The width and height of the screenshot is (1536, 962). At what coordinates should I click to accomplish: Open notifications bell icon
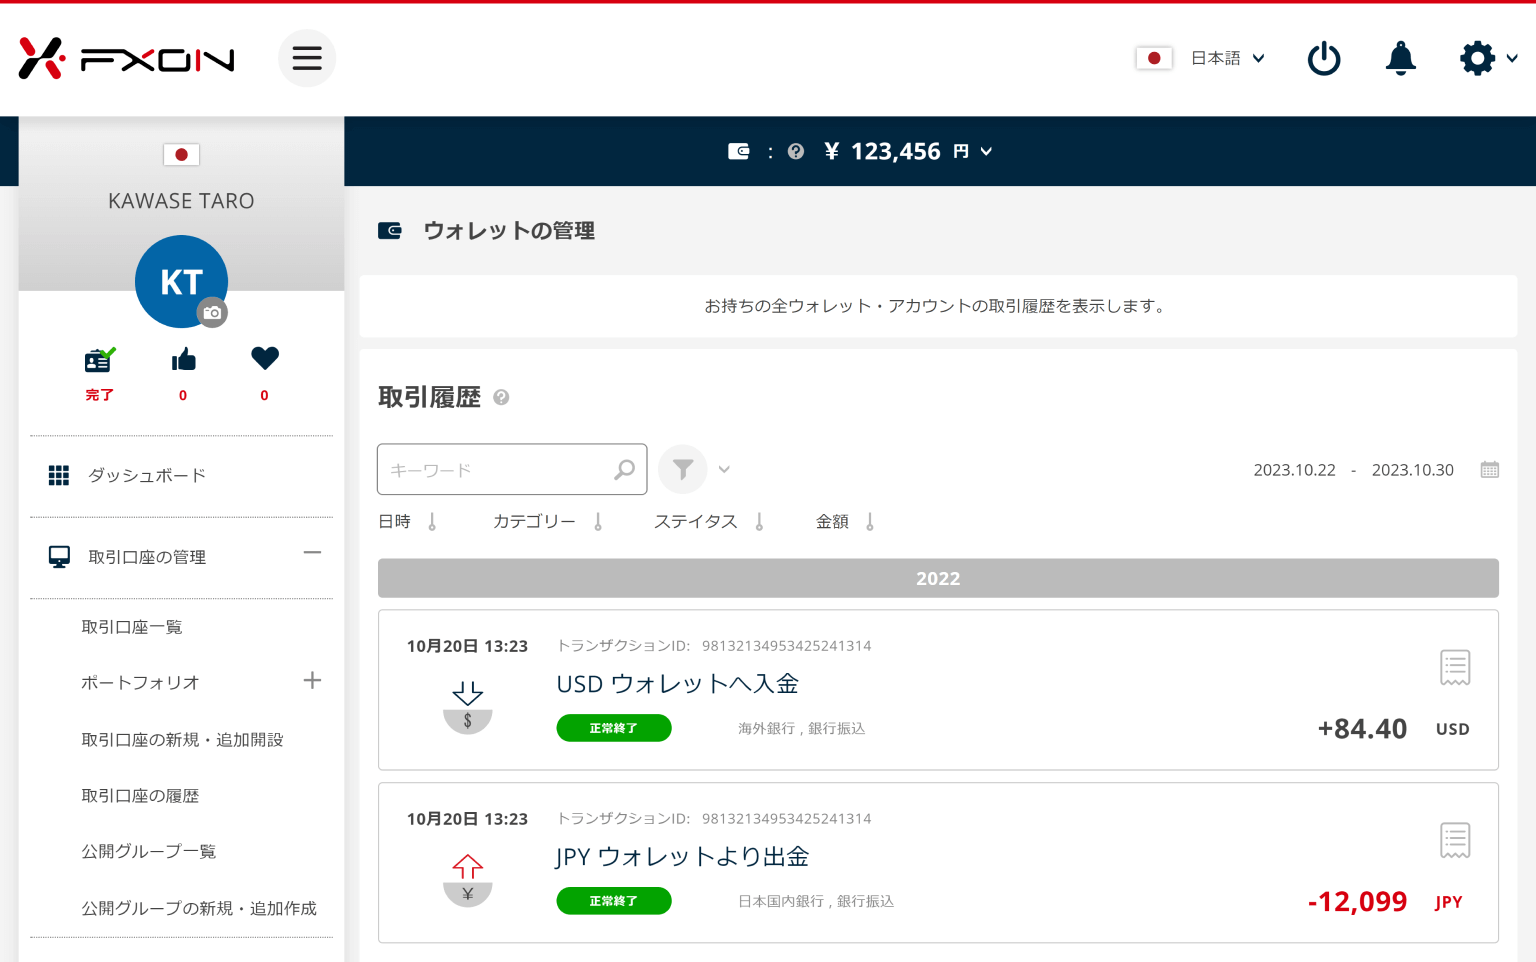(1401, 58)
